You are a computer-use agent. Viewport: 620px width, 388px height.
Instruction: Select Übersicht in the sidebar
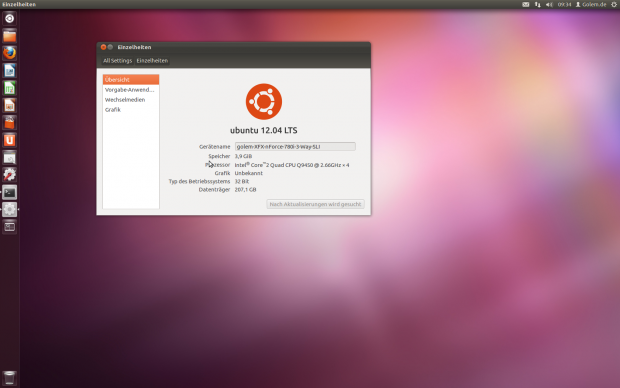pos(131,79)
